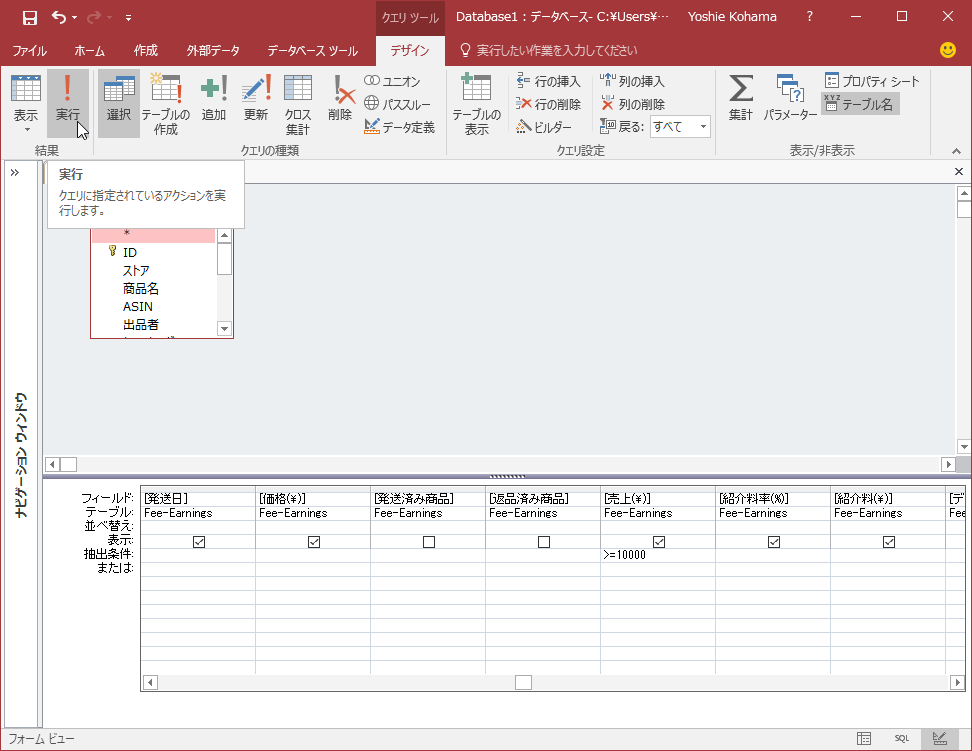972x751 pixels.
Task: Select the 商品名 field in table list
Action: coord(141,288)
